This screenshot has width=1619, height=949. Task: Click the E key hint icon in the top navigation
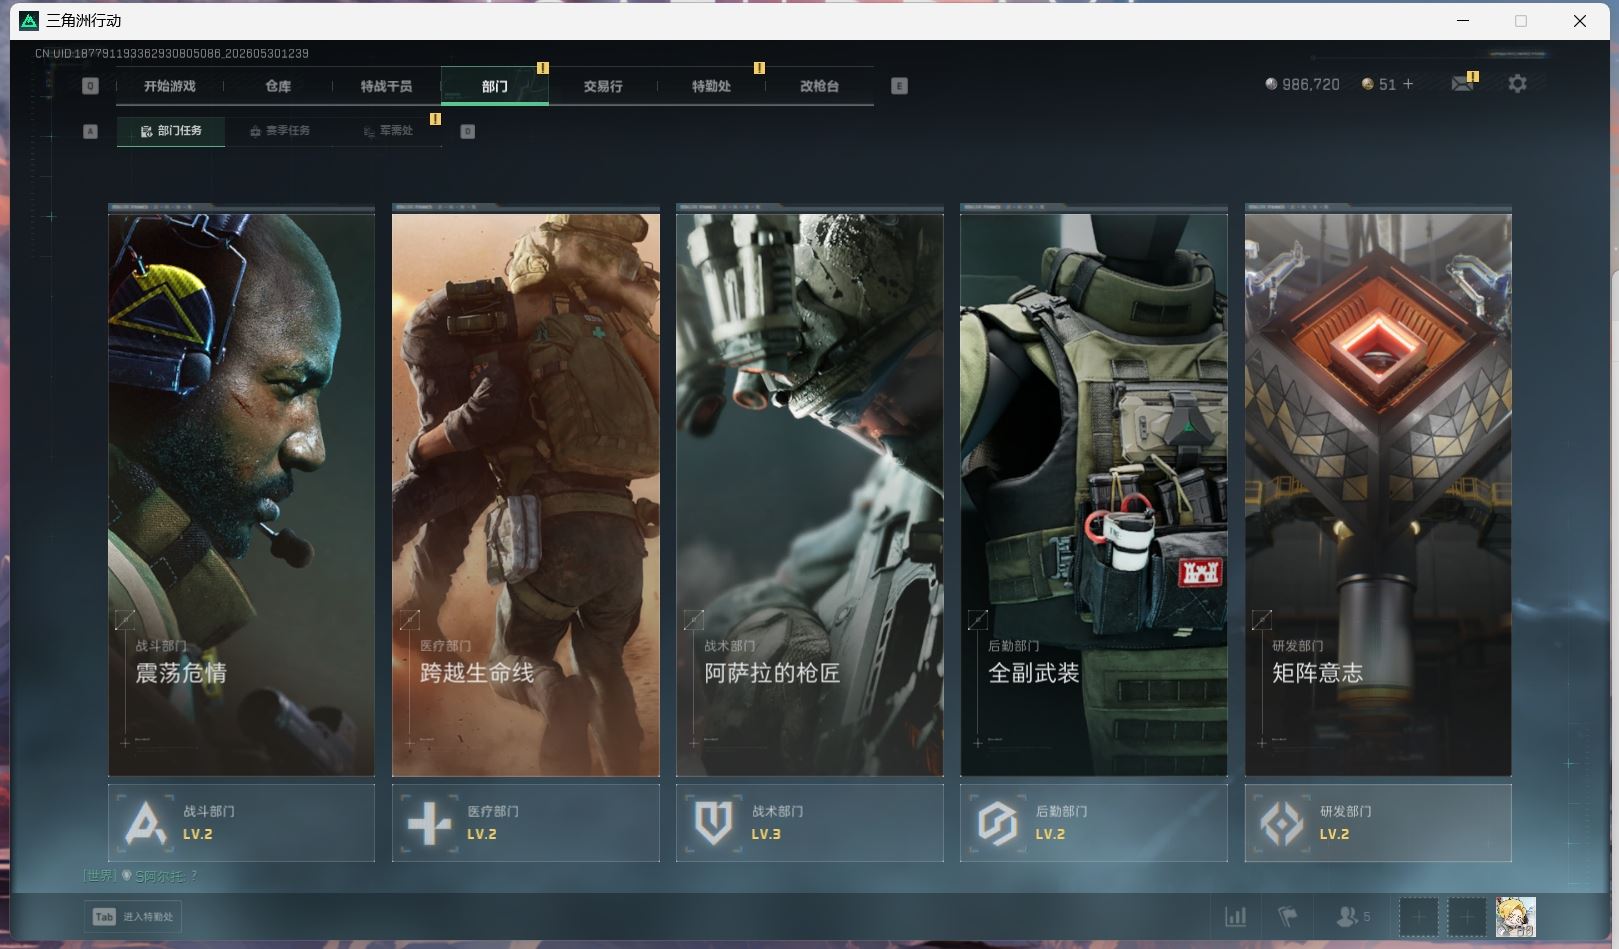pyautogui.click(x=899, y=86)
